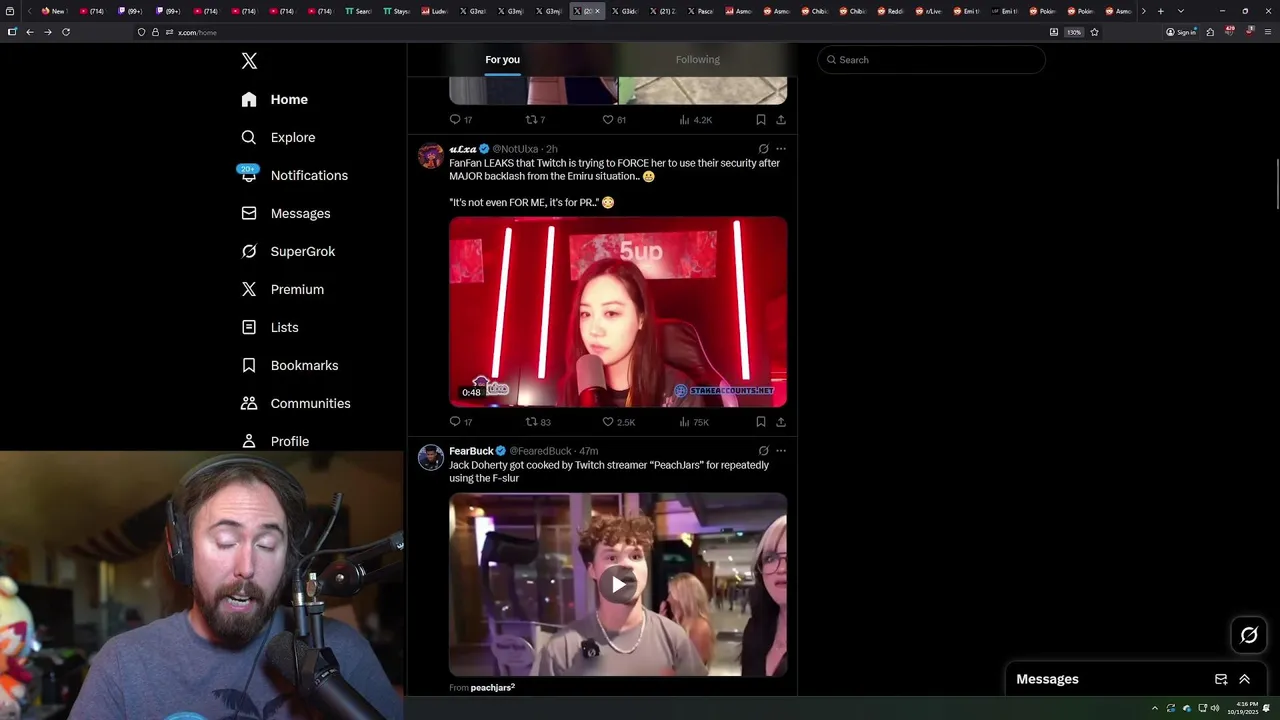Click browser Sign in button
This screenshot has width=1280, height=720.
(1181, 32)
